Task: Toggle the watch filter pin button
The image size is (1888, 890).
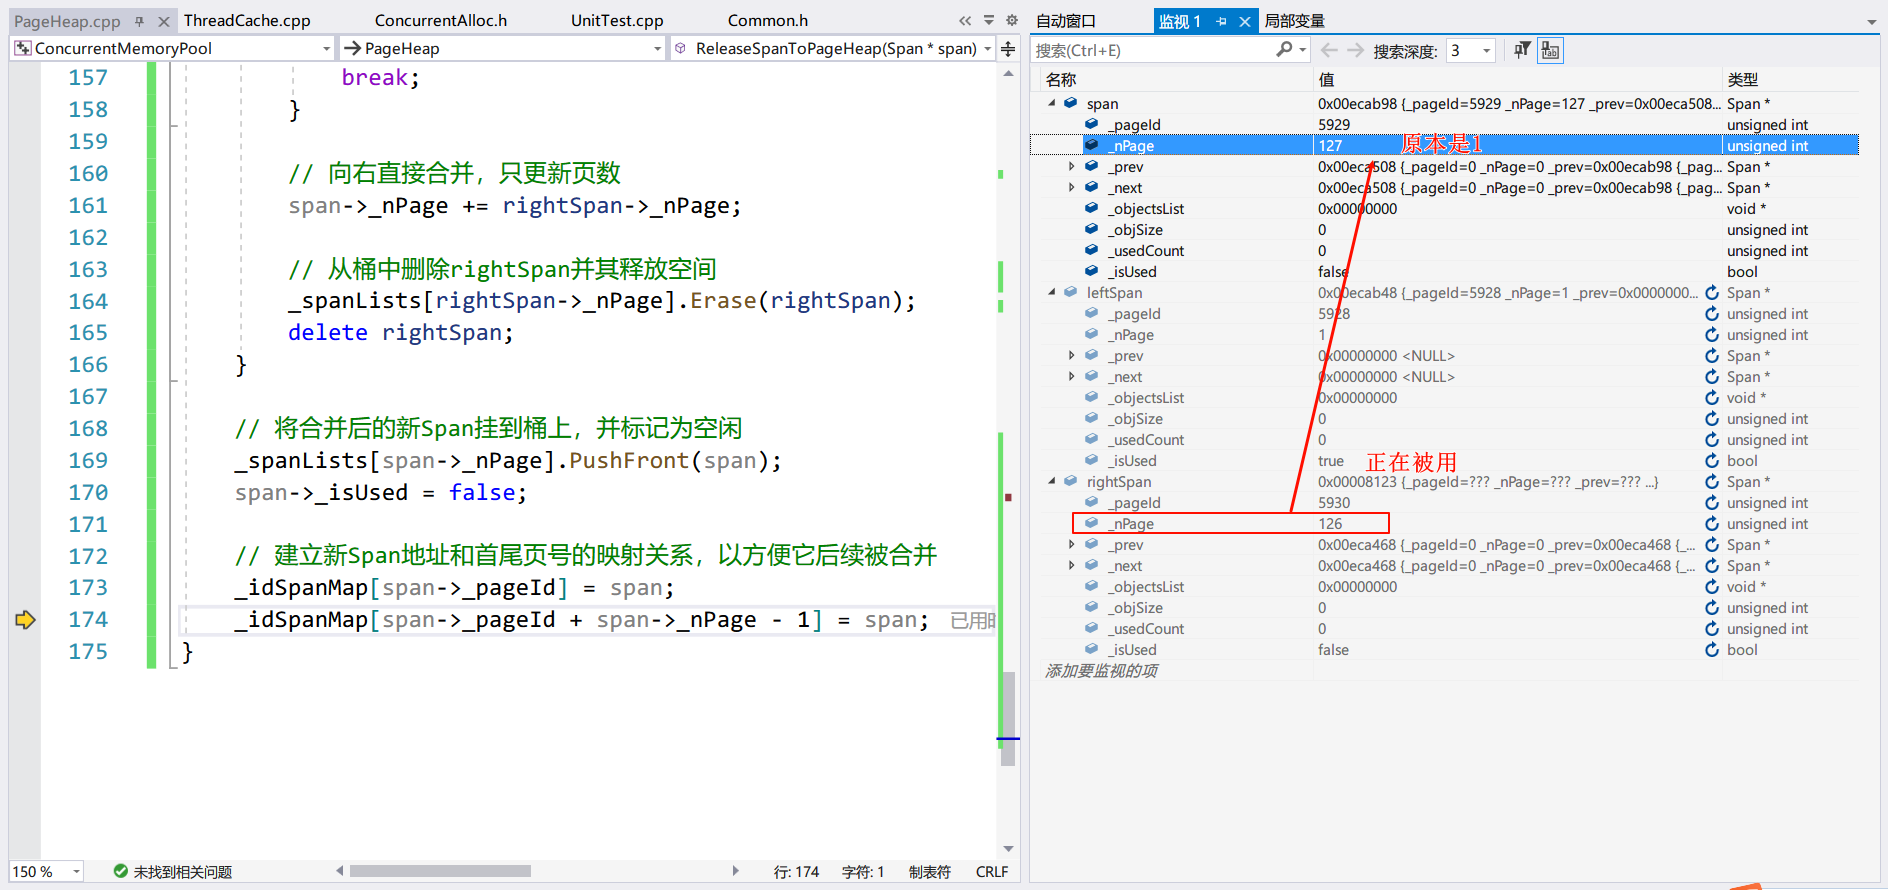Action: click(1522, 50)
